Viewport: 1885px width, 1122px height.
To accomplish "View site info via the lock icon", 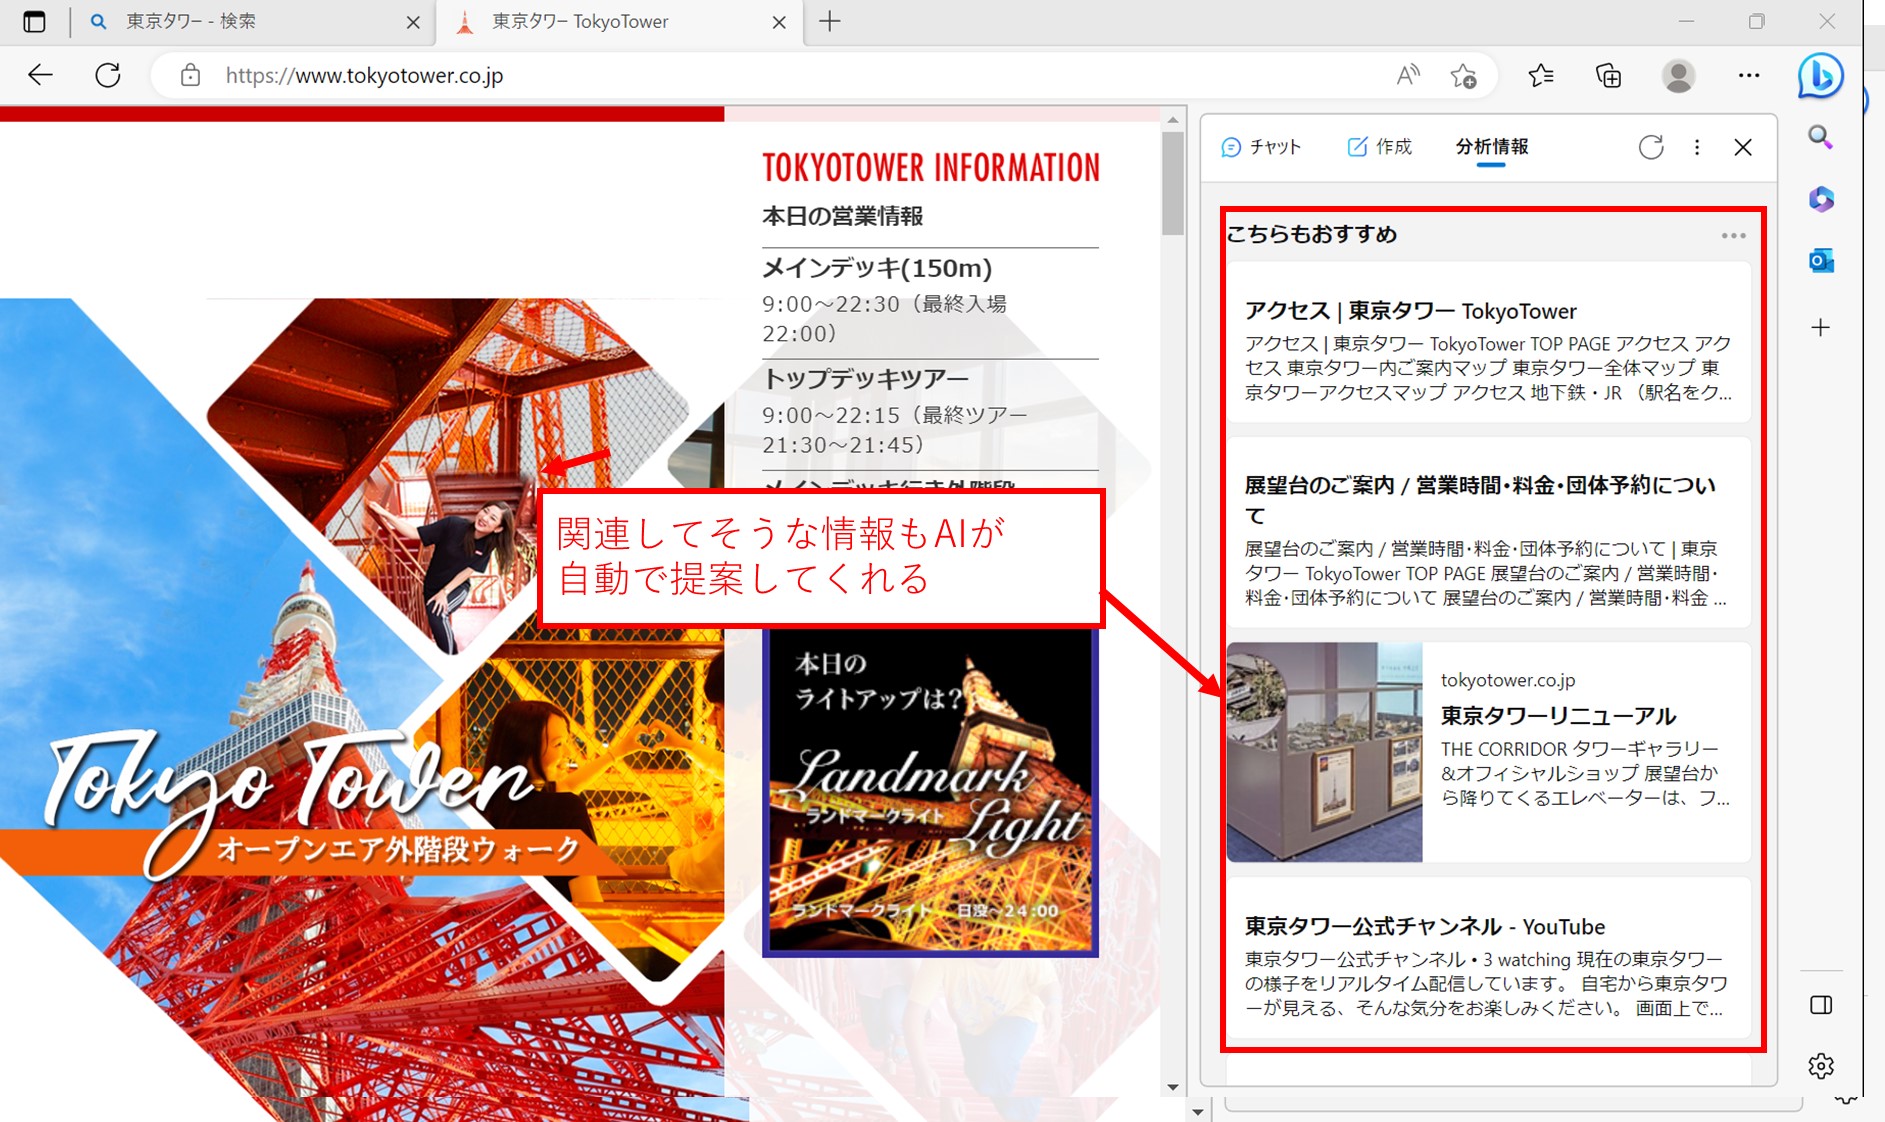I will click(190, 75).
